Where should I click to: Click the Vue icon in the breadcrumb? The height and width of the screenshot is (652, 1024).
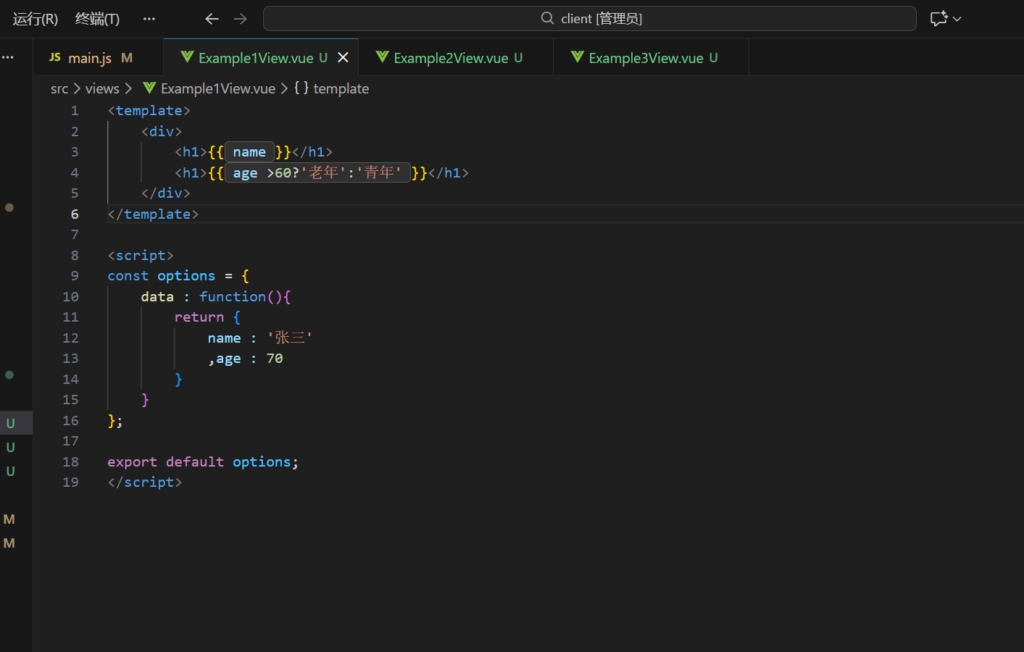click(150, 89)
